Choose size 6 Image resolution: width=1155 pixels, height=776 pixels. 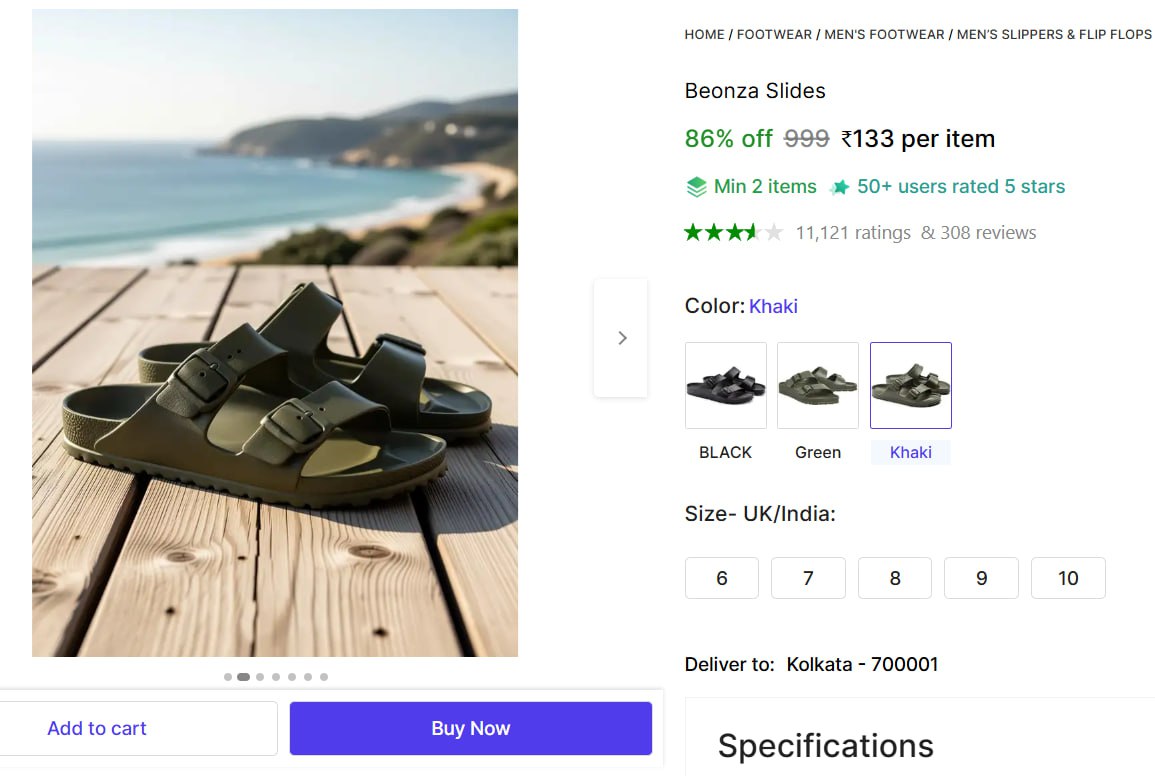coord(722,578)
